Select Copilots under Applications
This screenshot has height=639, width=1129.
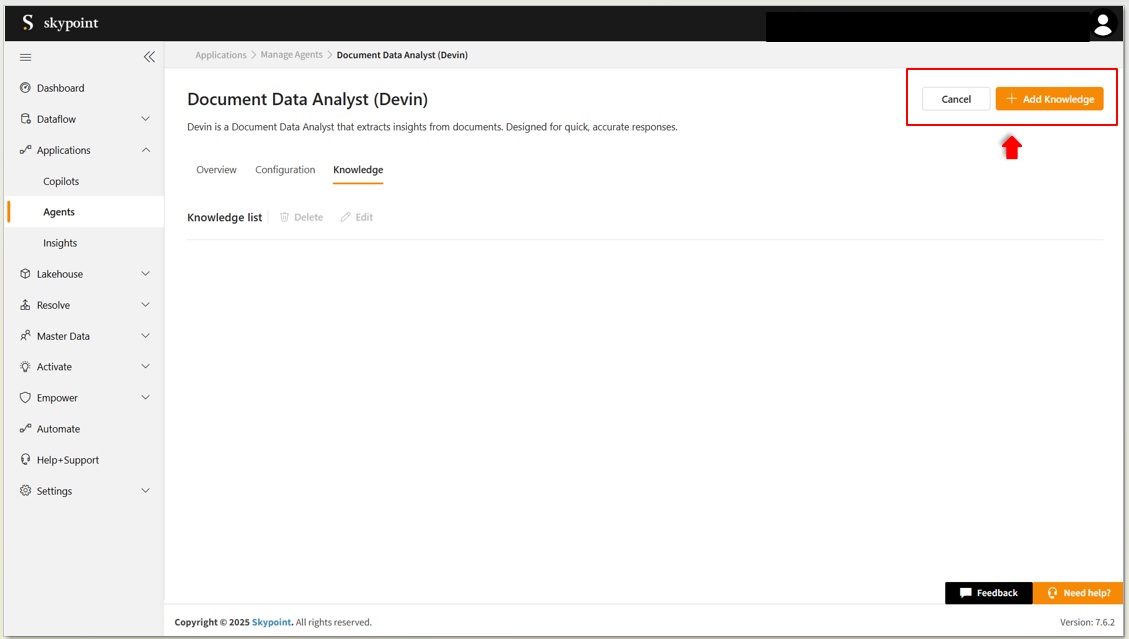pos(61,181)
